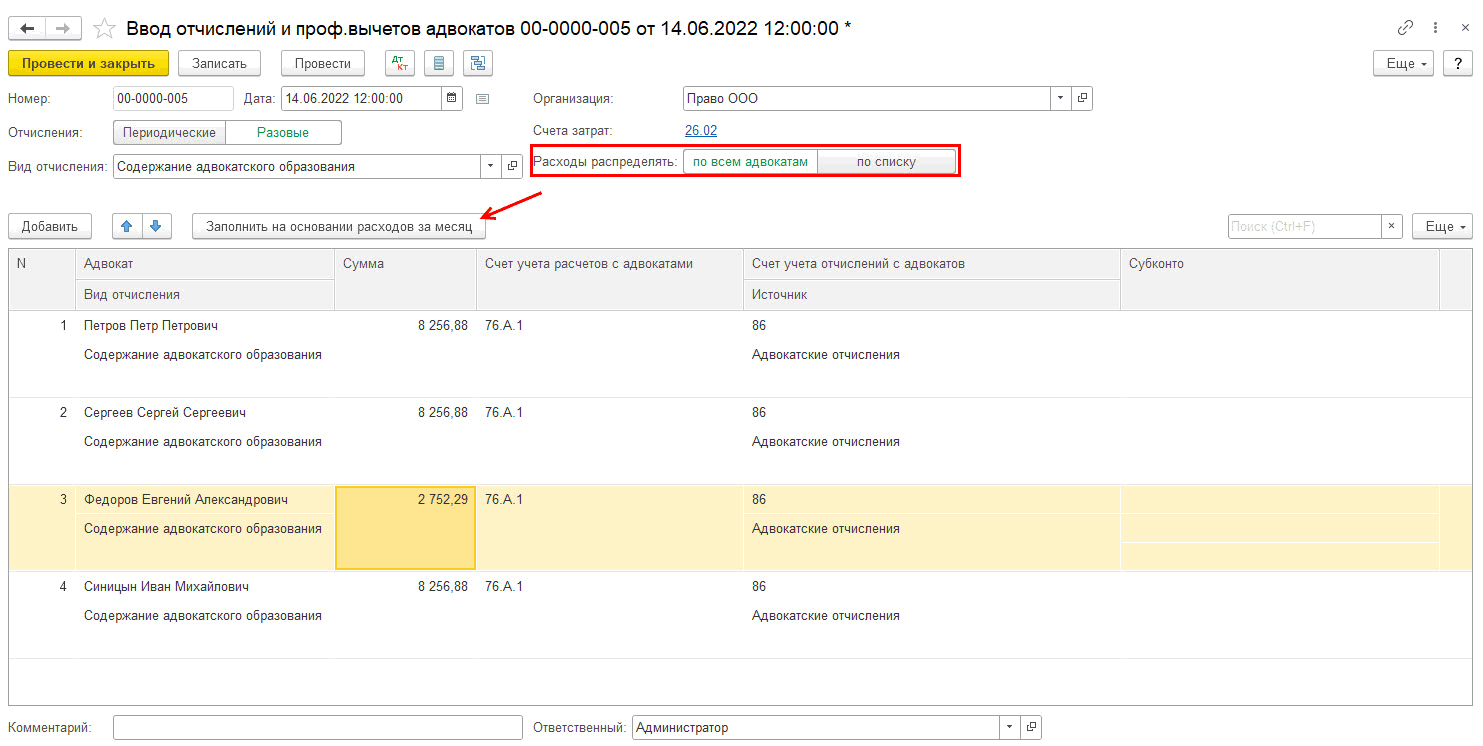Expand the Ответственный dropdown
The image size is (1483, 746).
1008,727
